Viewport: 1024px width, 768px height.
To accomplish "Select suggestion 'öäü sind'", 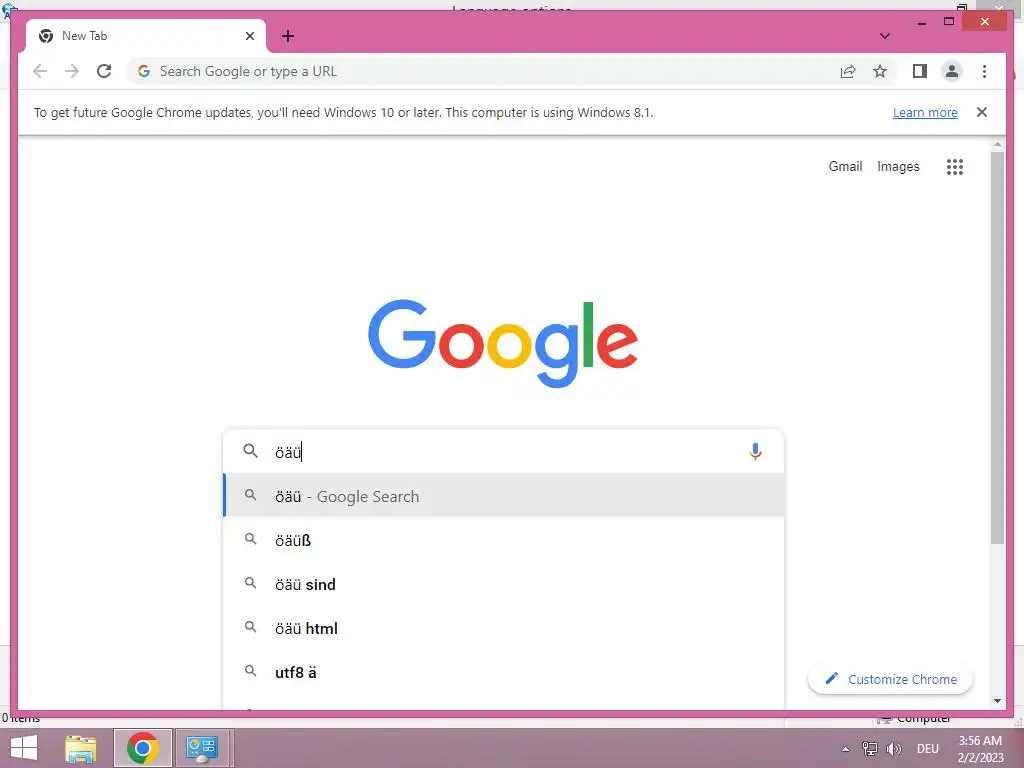I will 504,584.
